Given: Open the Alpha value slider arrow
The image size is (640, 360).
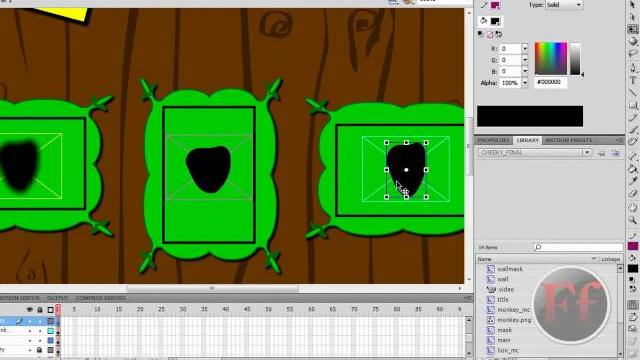Looking at the screenshot, I should pyautogui.click(x=525, y=83).
